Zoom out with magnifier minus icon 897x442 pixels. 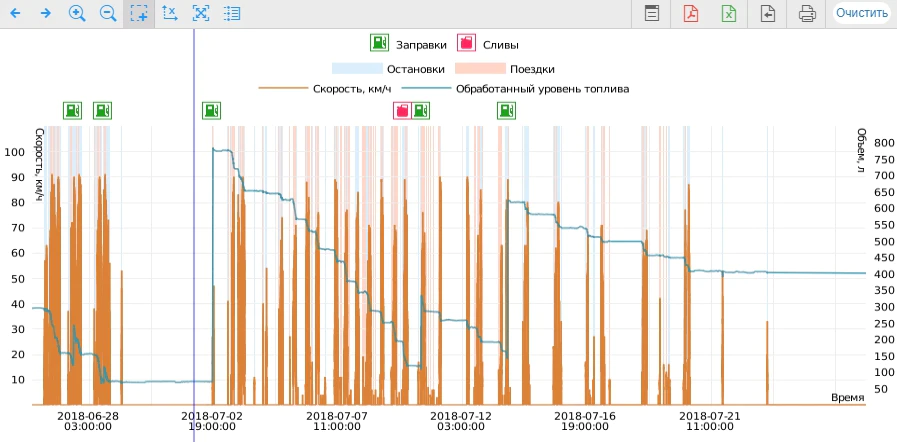tap(108, 13)
